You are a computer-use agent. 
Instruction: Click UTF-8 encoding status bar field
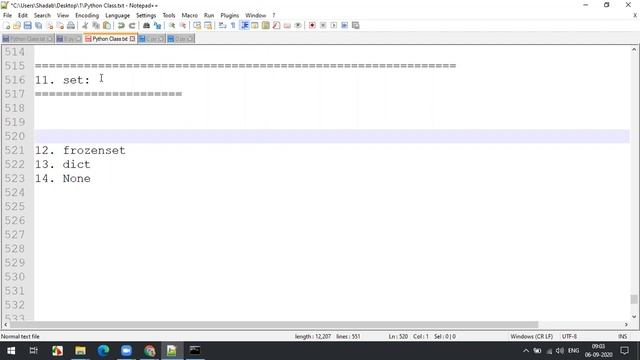coord(569,336)
